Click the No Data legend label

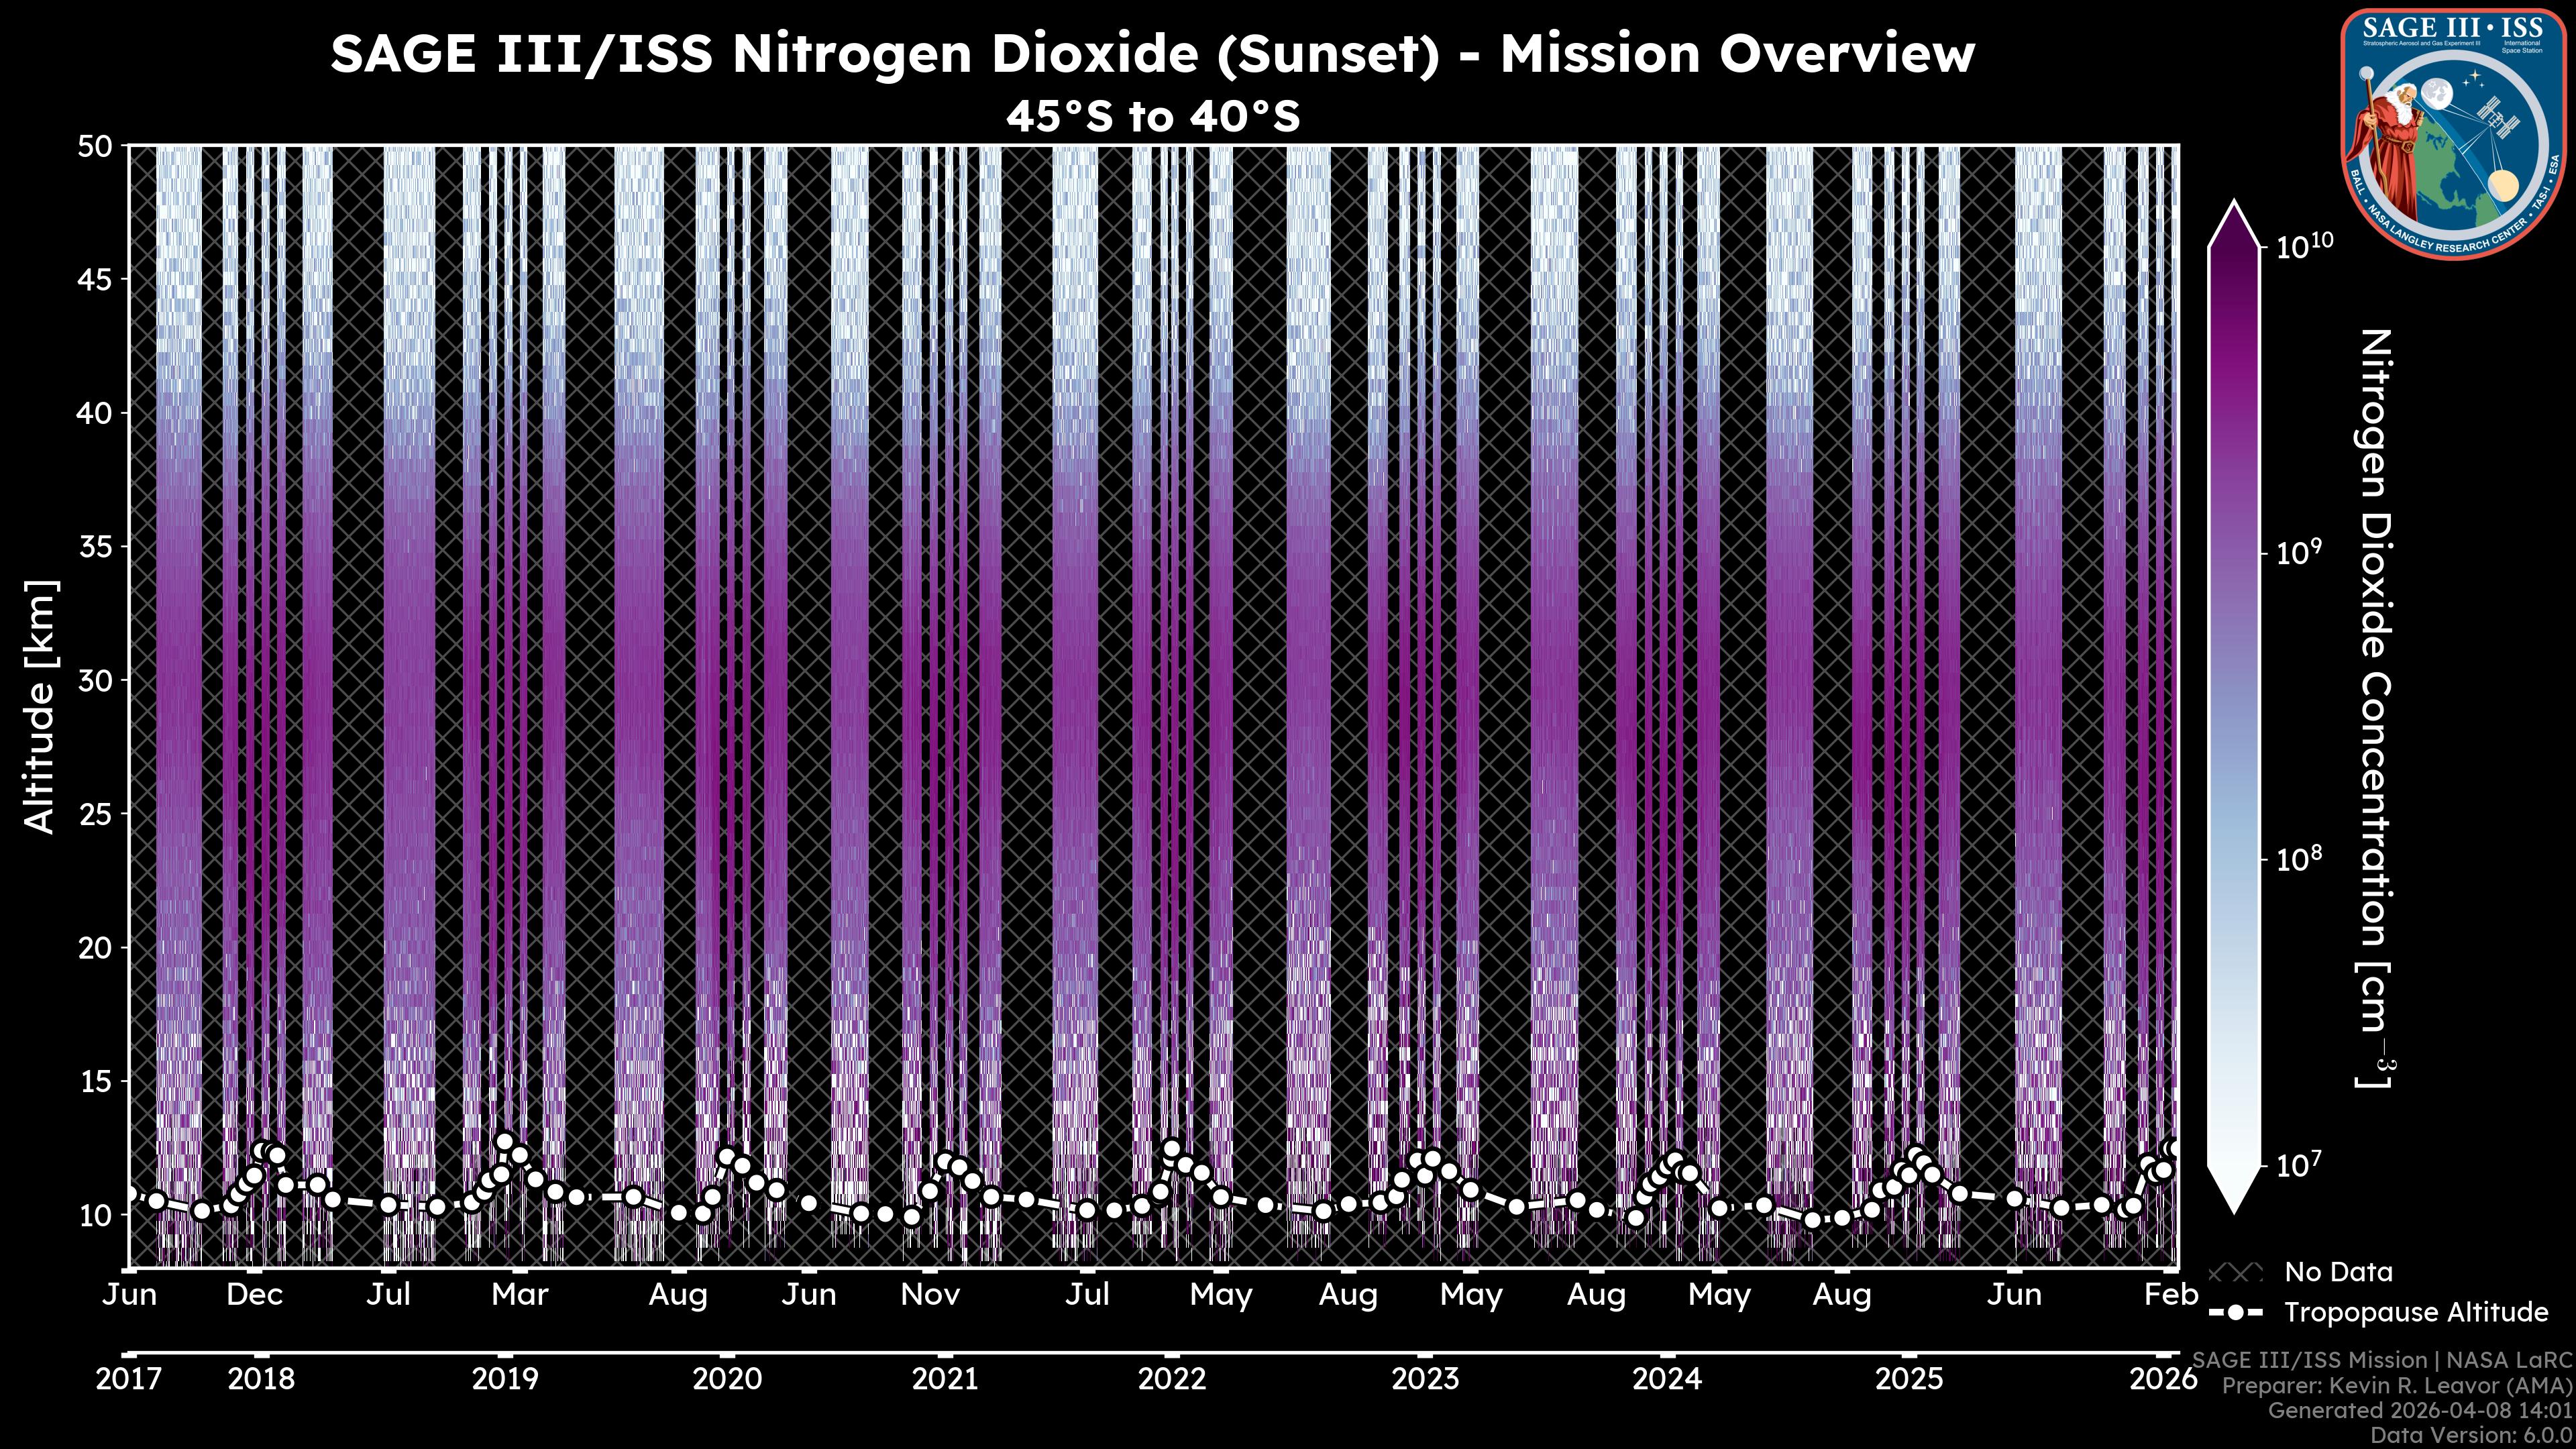click(x=2338, y=1273)
